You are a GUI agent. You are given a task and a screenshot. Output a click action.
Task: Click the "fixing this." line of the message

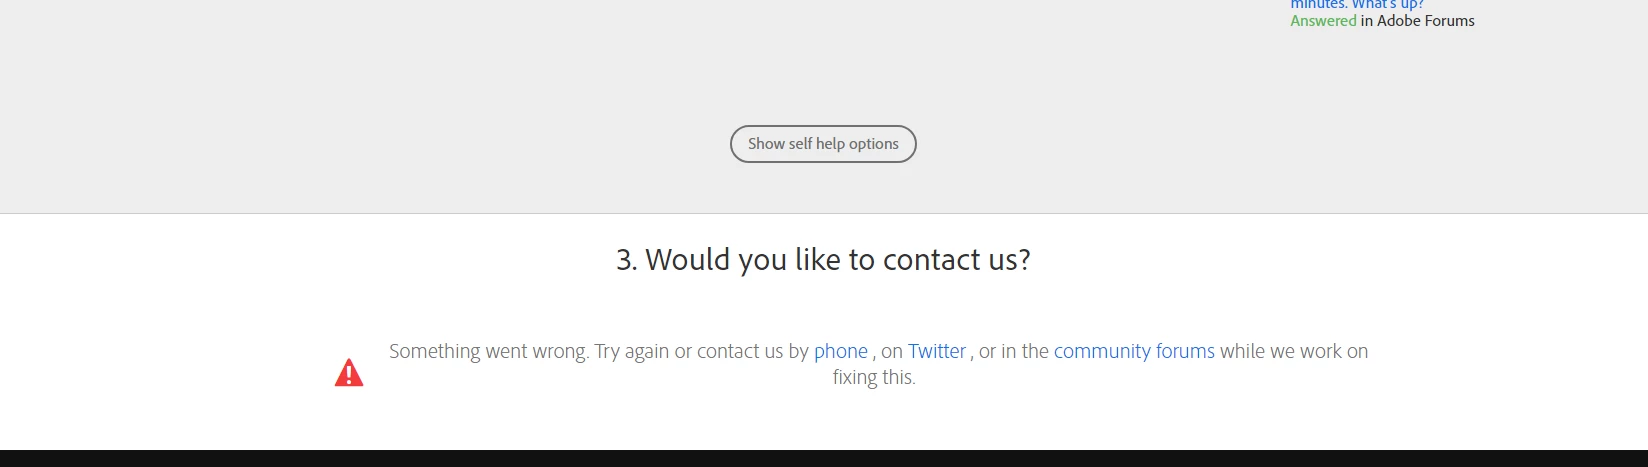[x=874, y=377]
